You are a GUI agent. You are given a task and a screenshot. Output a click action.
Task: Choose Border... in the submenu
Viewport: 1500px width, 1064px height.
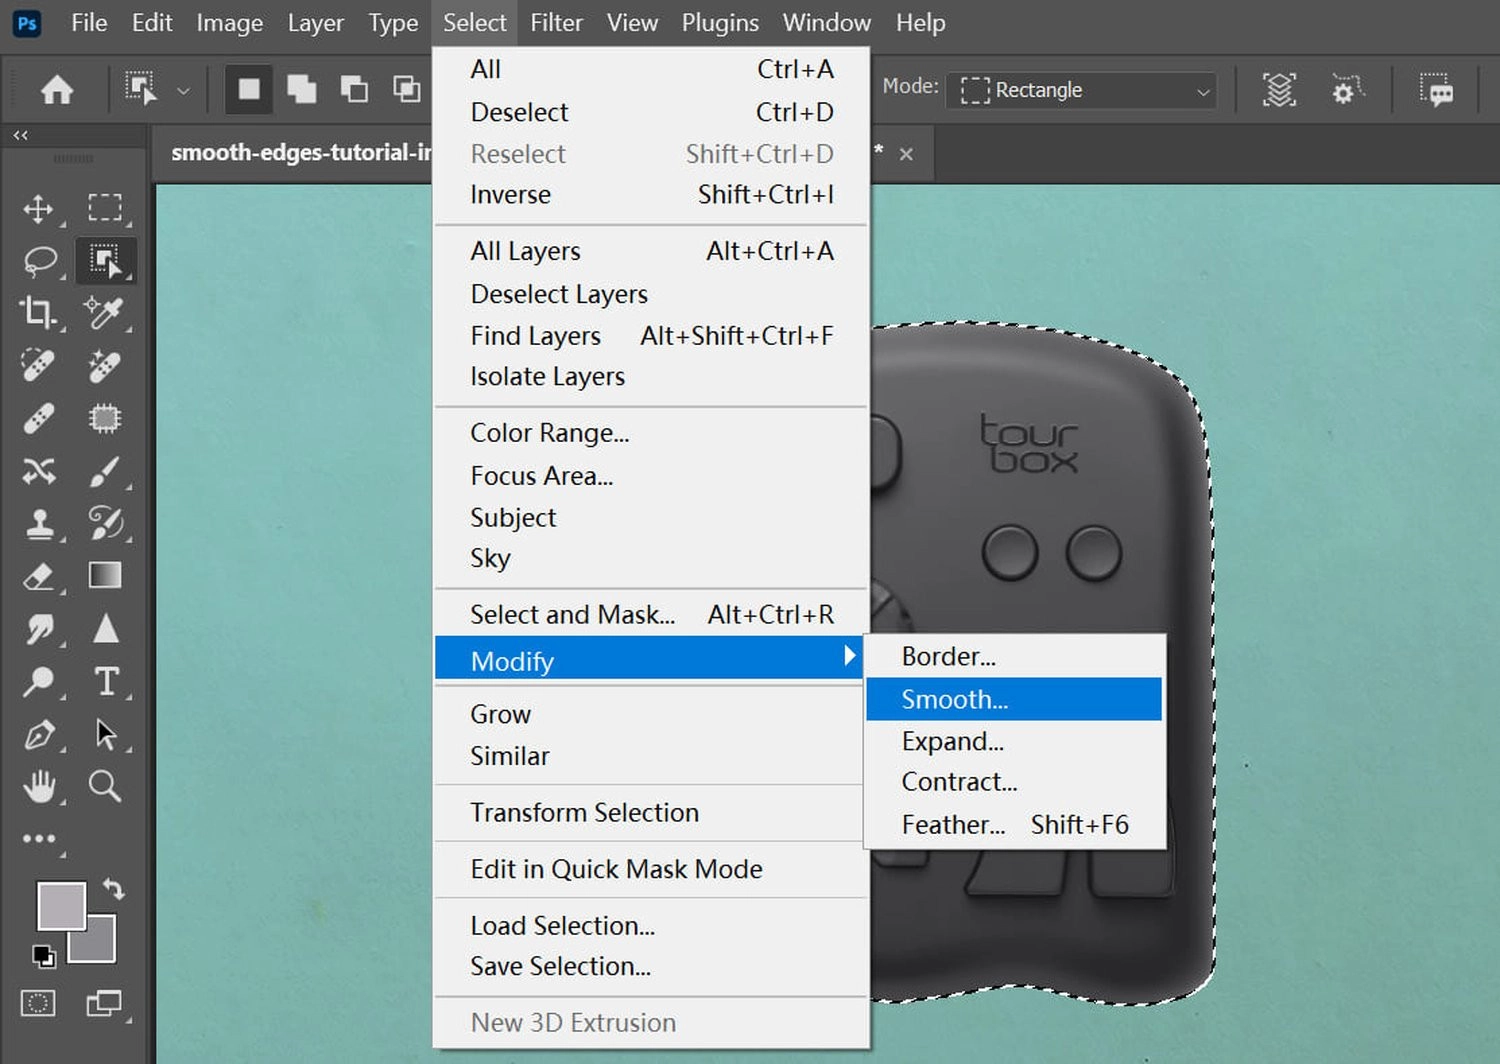1014,657
